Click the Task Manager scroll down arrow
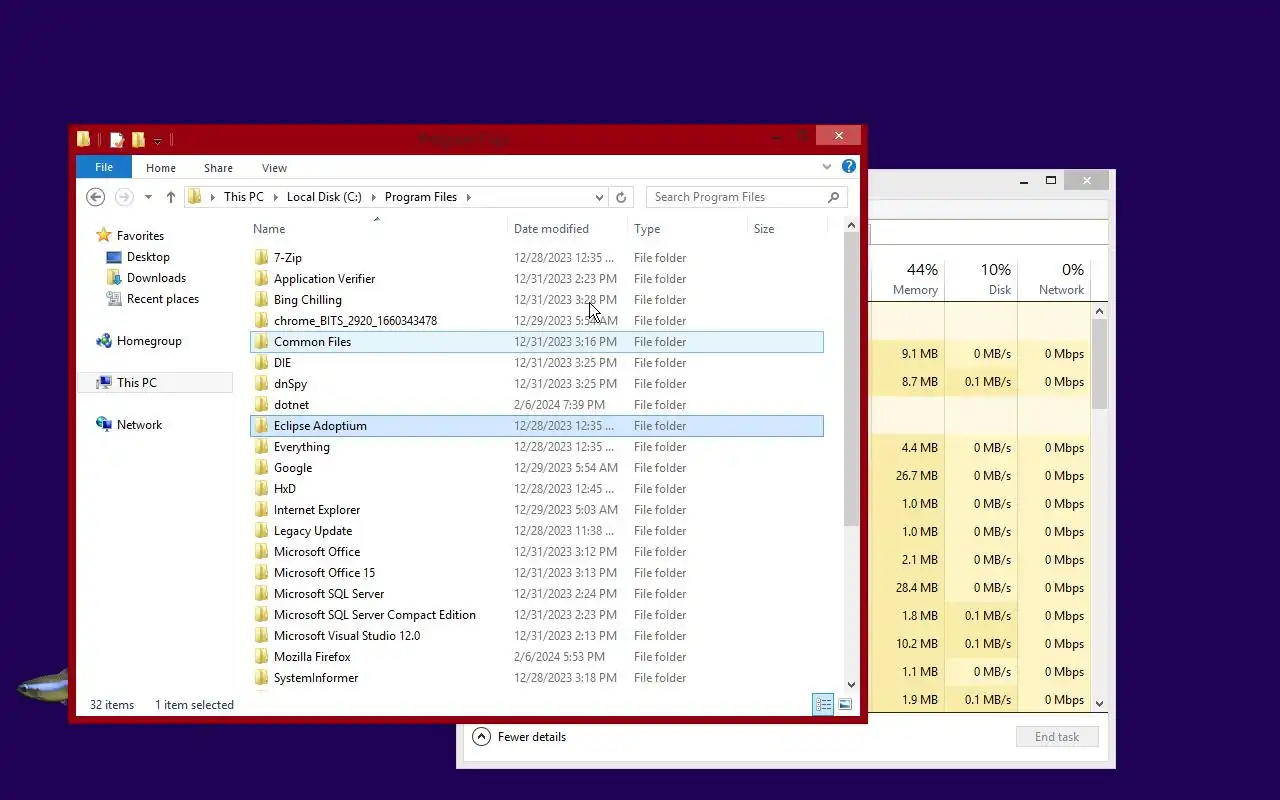Screen dimensions: 1280x800 [1099, 704]
